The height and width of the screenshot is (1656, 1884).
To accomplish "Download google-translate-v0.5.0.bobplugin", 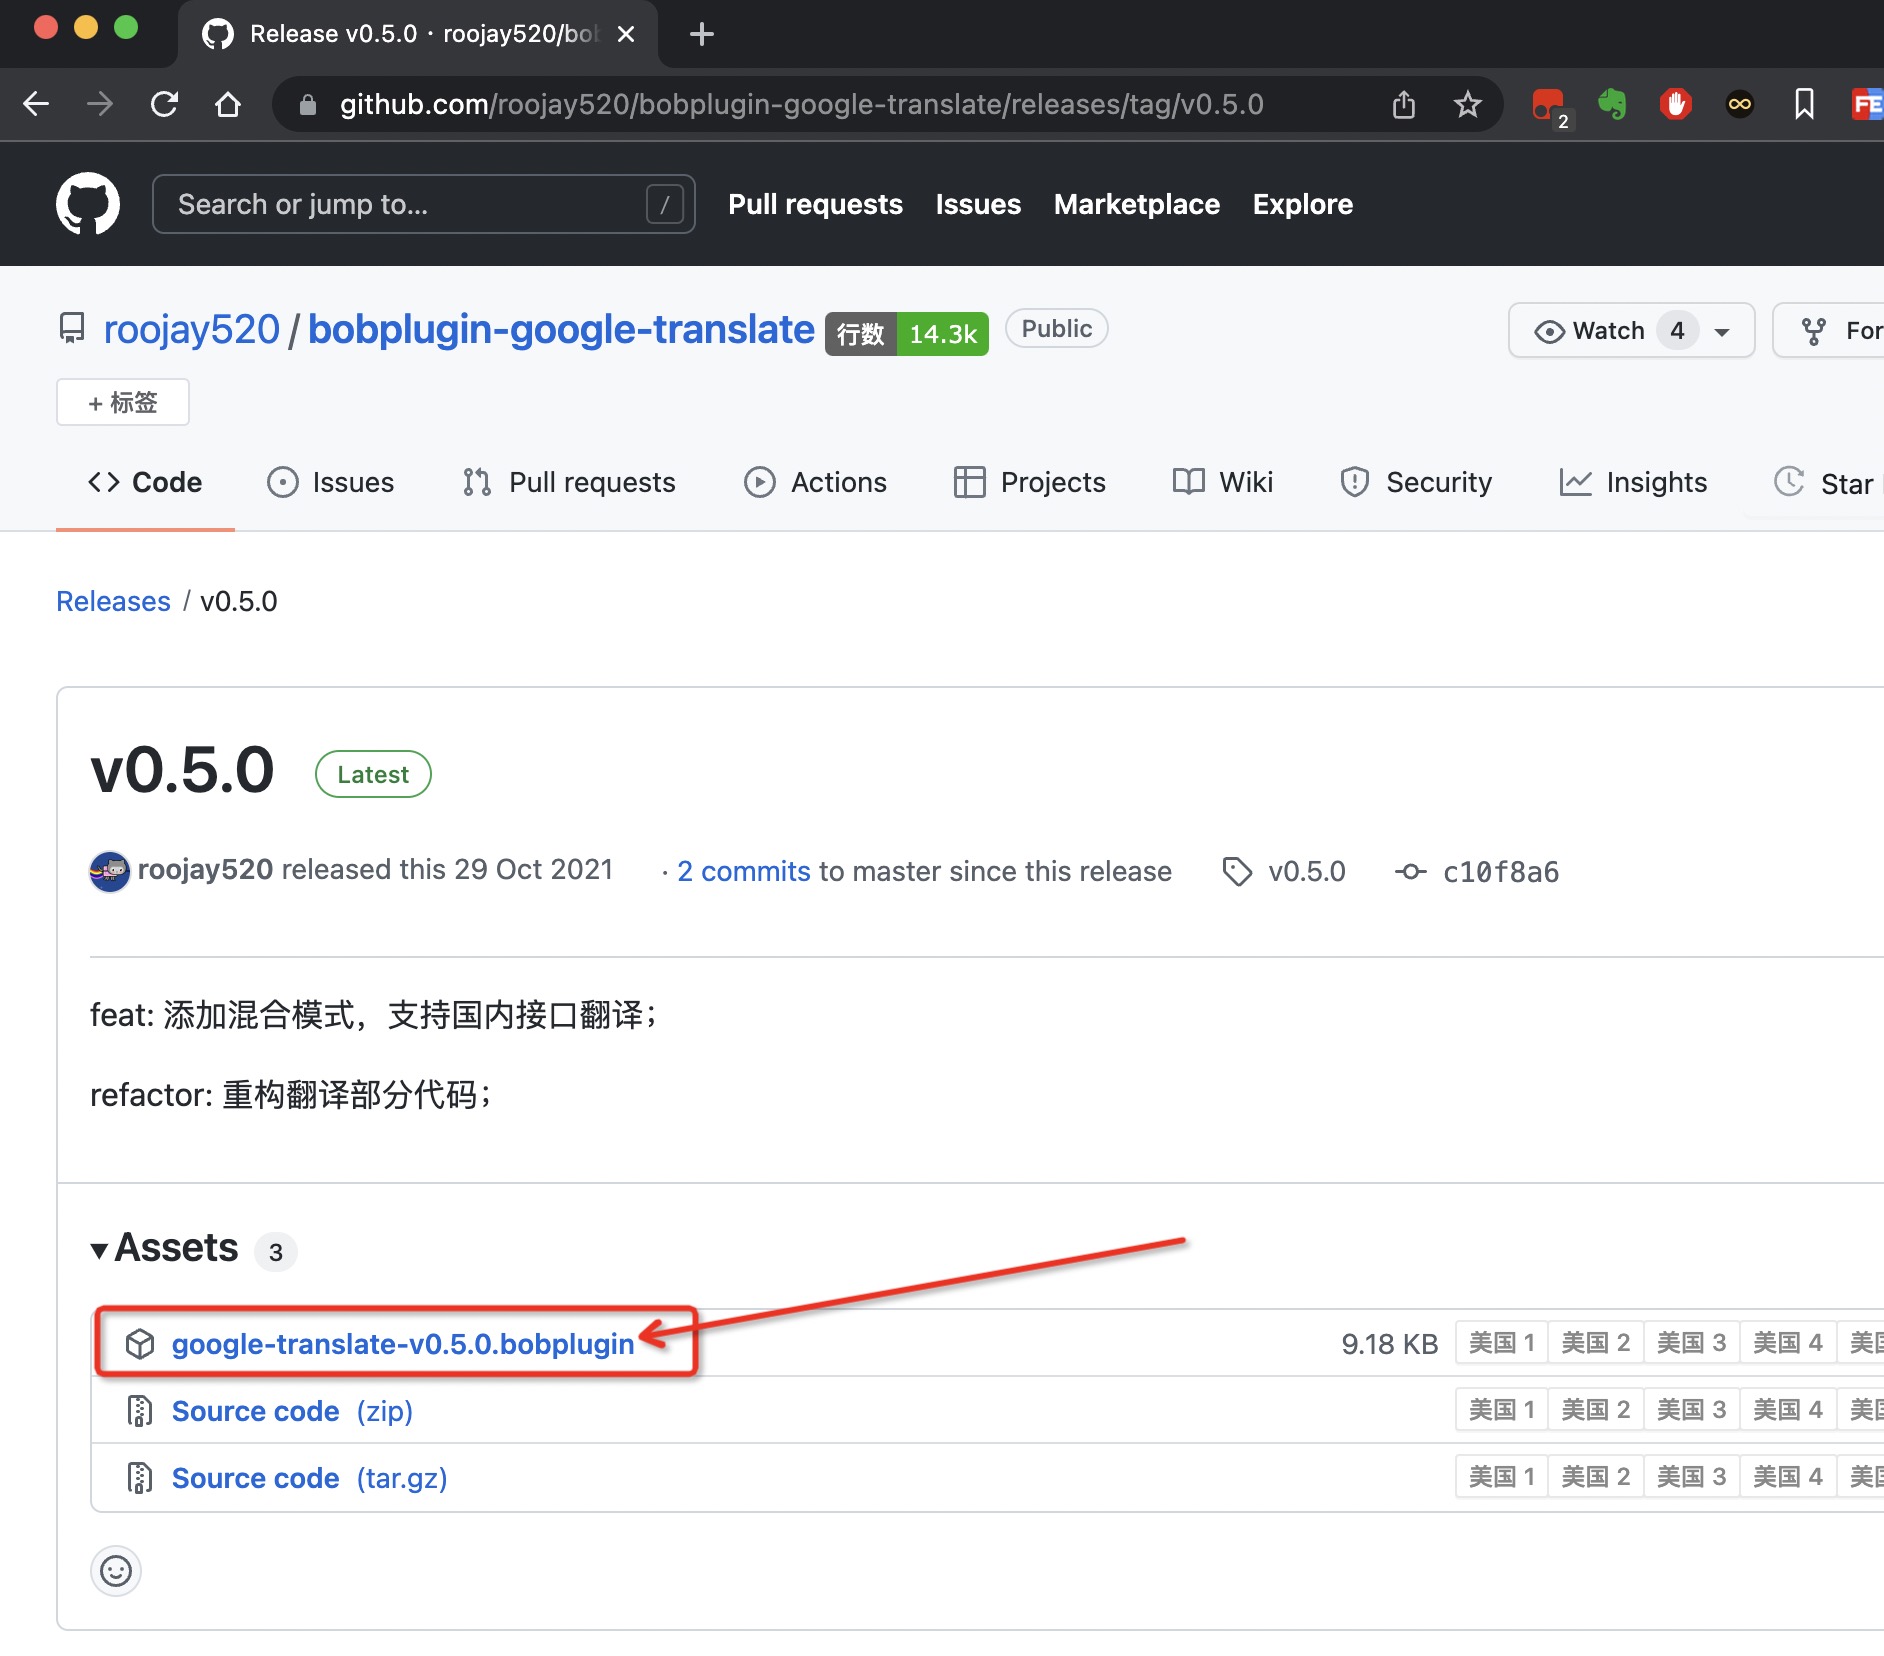I will (x=403, y=1343).
